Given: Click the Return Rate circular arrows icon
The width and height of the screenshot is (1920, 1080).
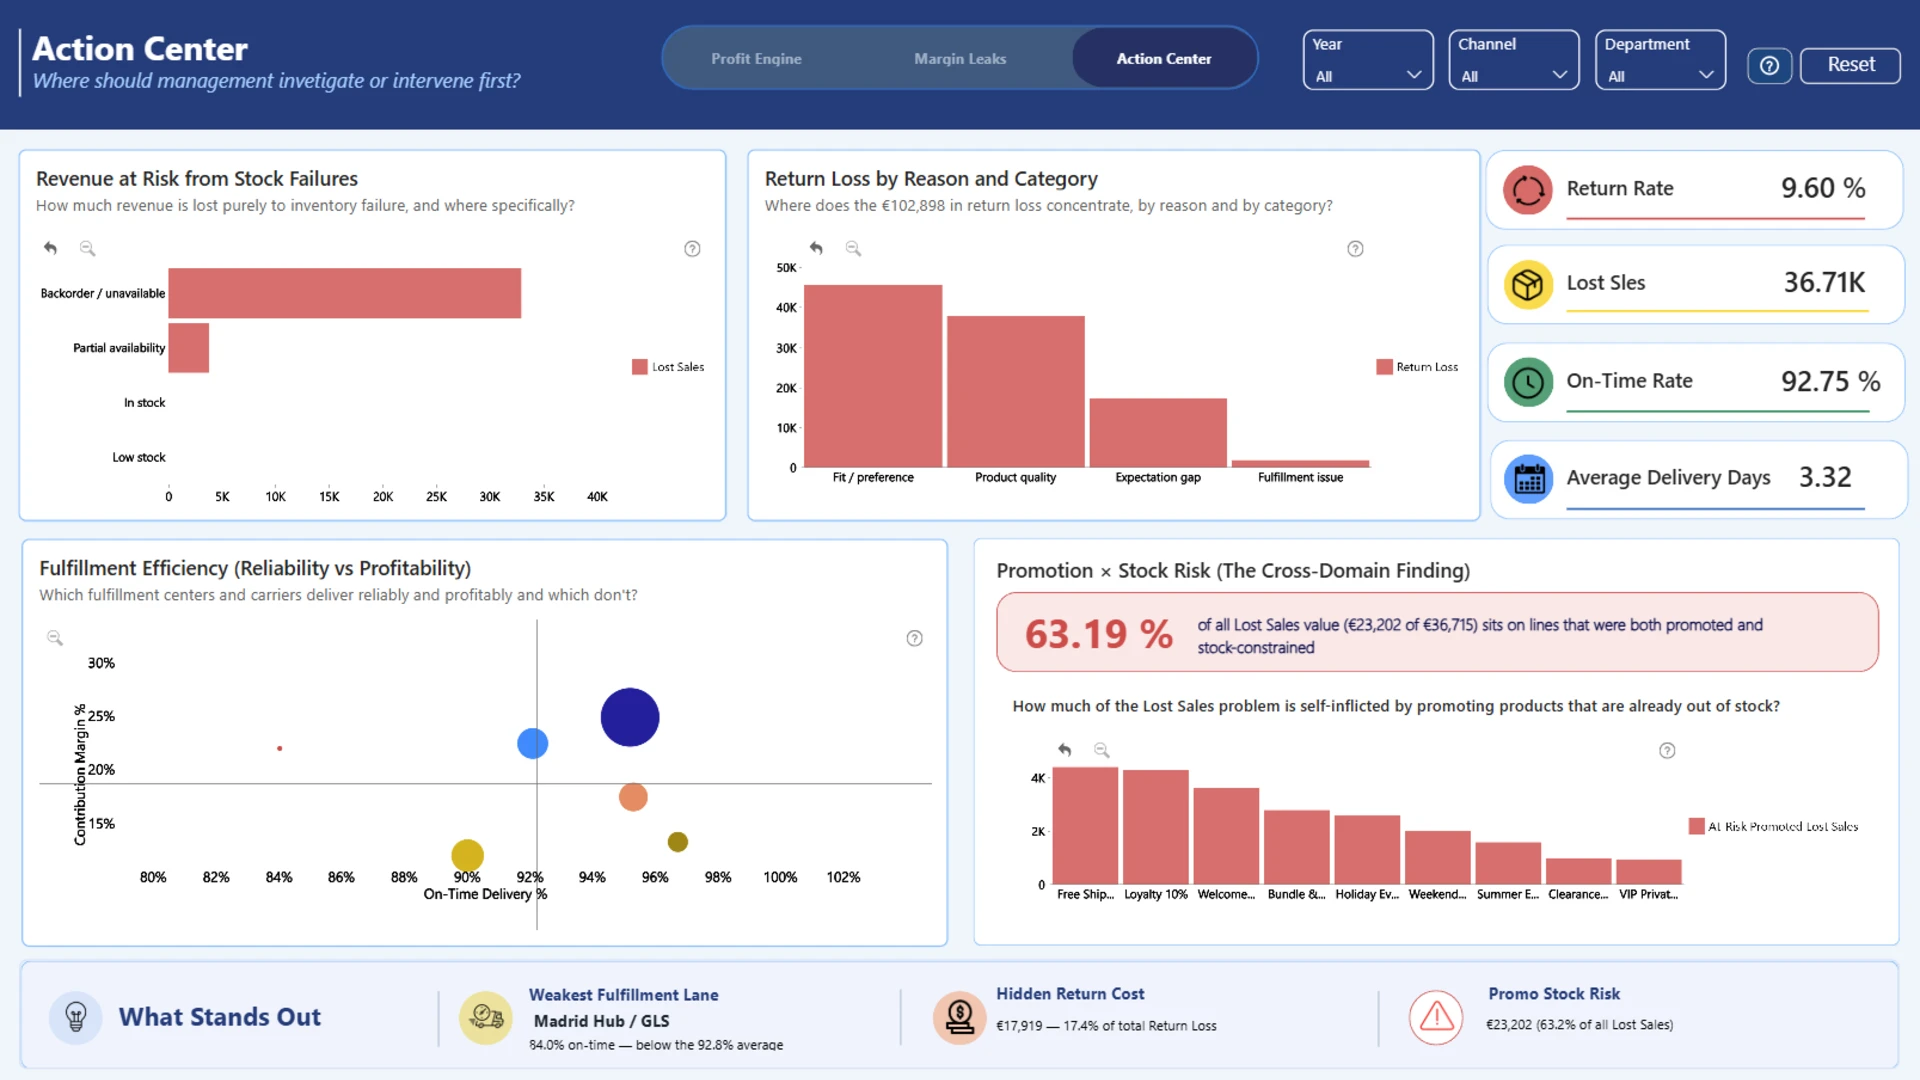Looking at the screenshot, I should (x=1528, y=190).
